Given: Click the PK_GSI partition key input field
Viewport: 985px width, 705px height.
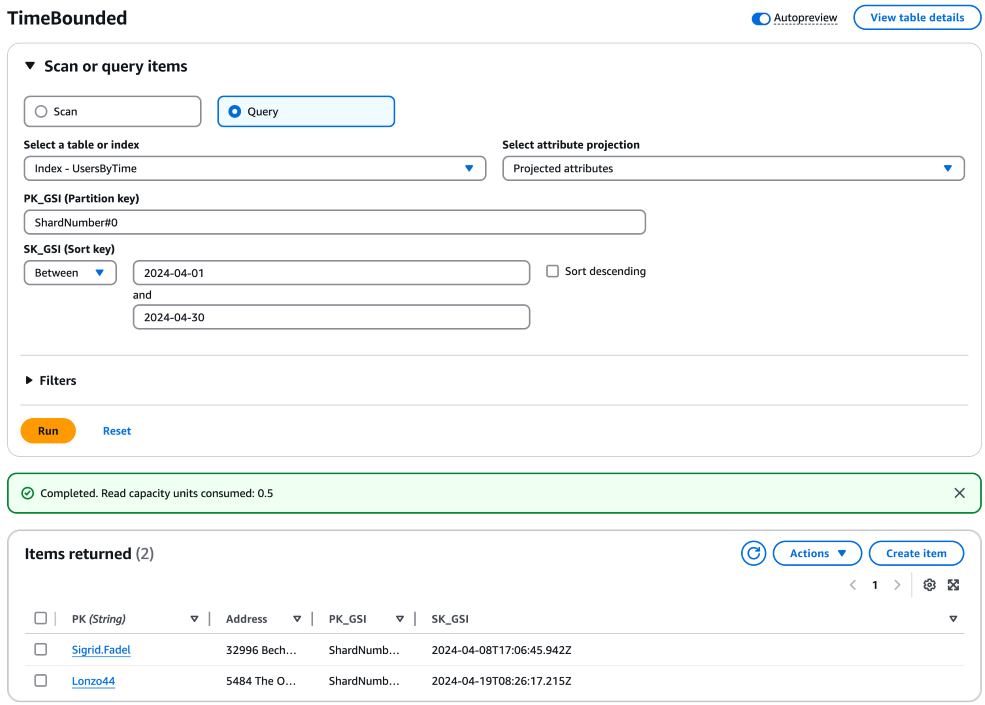Looking at the screenshot, I should click(x=334, y=221).
